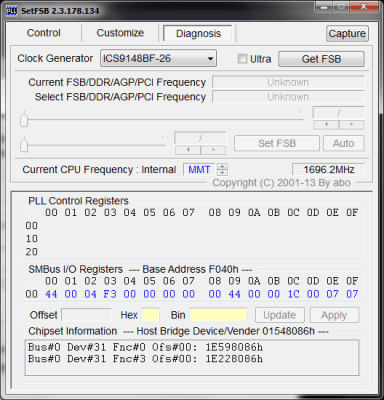Image resolution: width=384 pixels, height=400 pixels.
Task: Click right arrow under upper ratio box
Action: (351, 125)
